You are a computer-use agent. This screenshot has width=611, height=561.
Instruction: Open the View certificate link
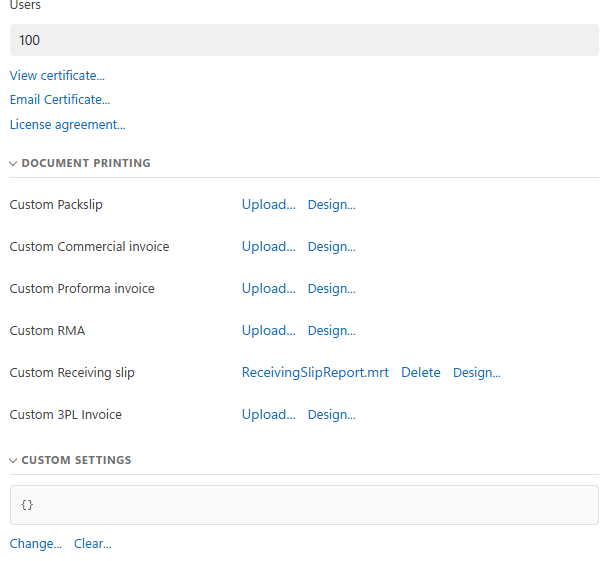point(57,75)
